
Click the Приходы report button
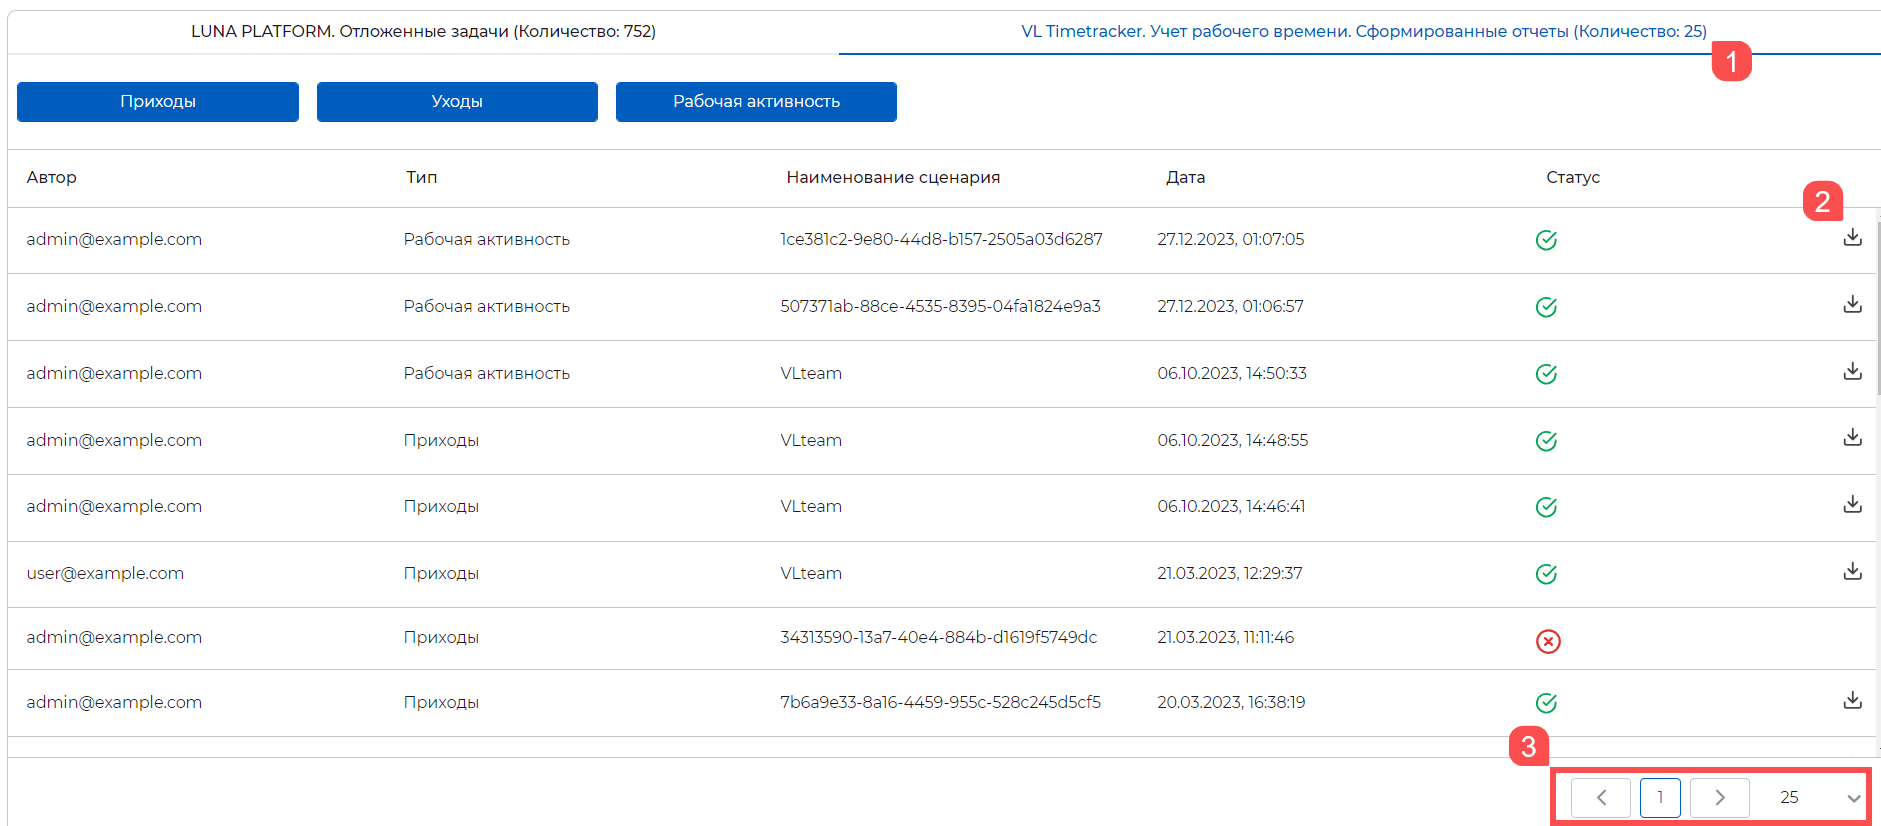point(158,102)
